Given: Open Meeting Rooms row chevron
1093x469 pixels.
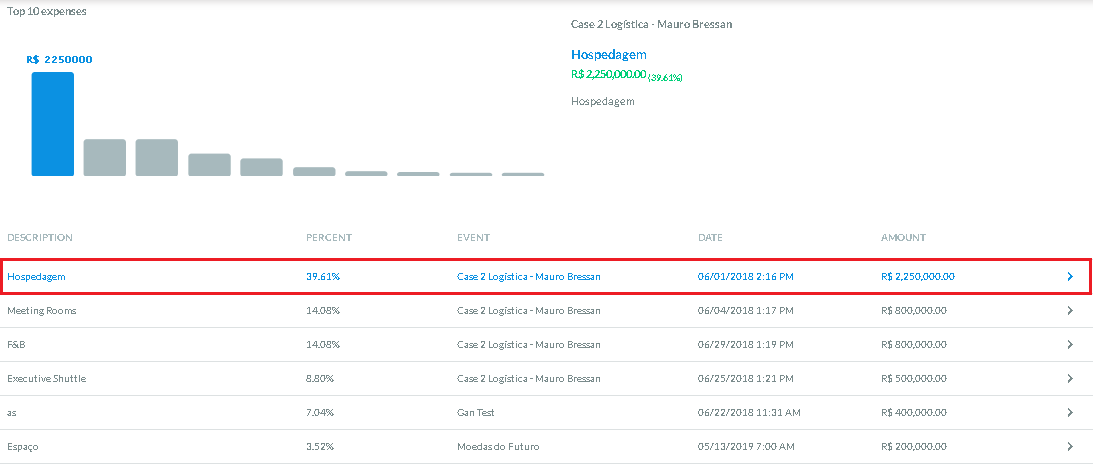Looking at the screenshot, I should 1070,311.
